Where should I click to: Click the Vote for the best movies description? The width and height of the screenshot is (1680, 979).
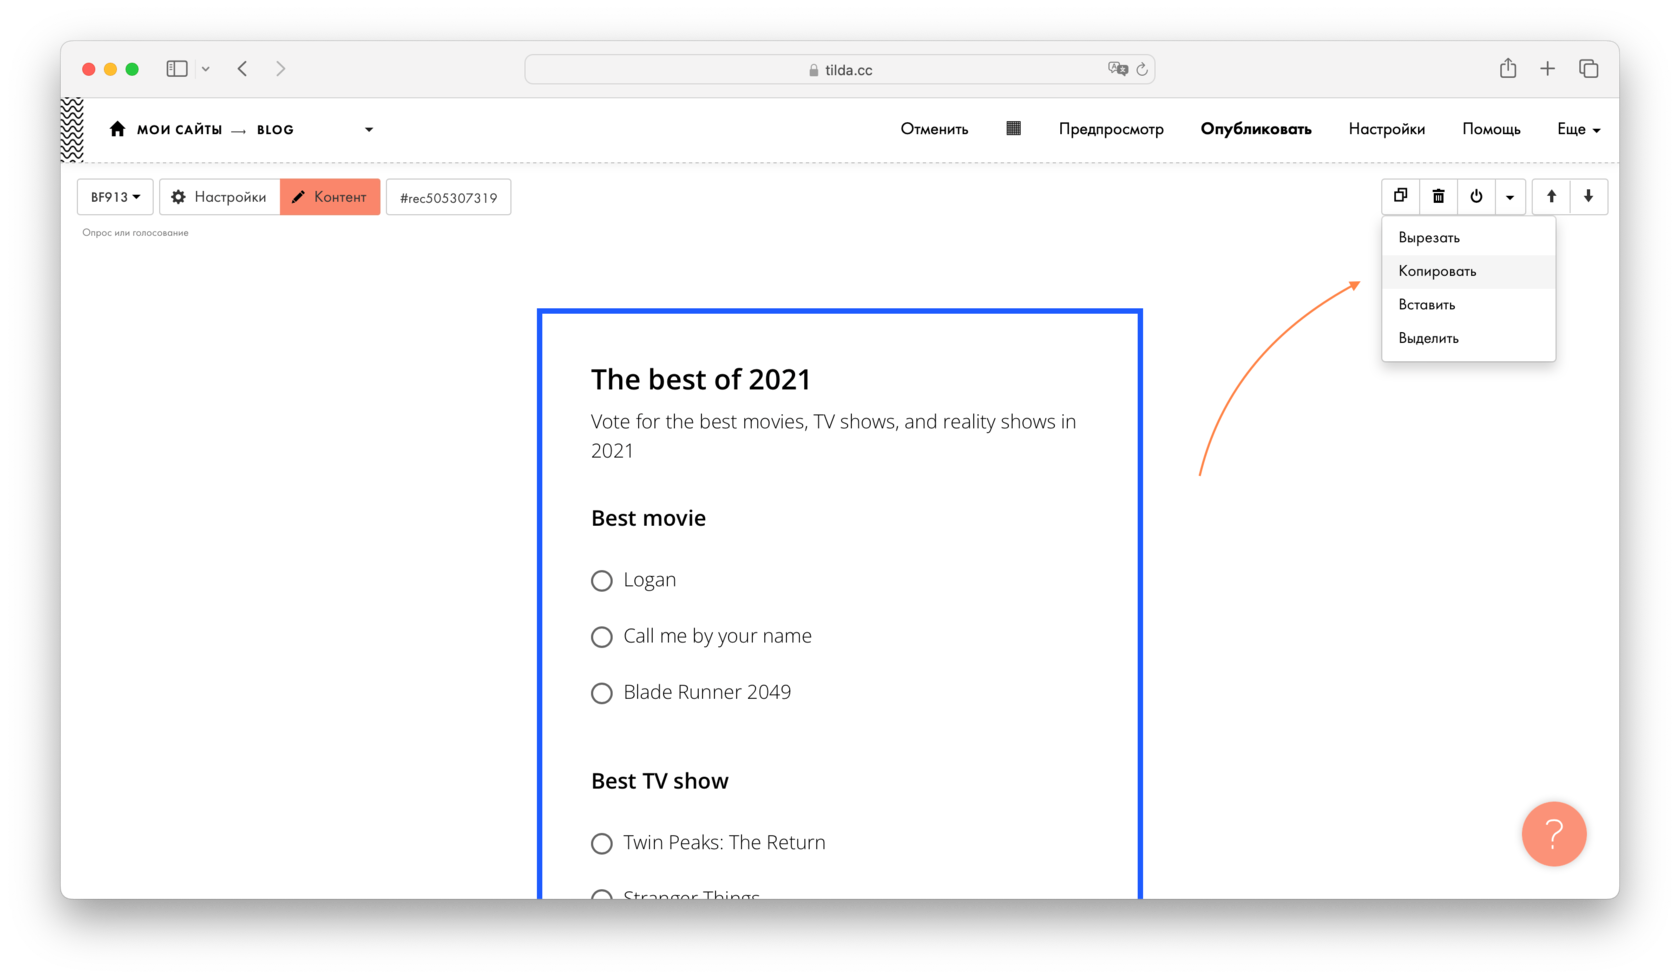[833, 436]
